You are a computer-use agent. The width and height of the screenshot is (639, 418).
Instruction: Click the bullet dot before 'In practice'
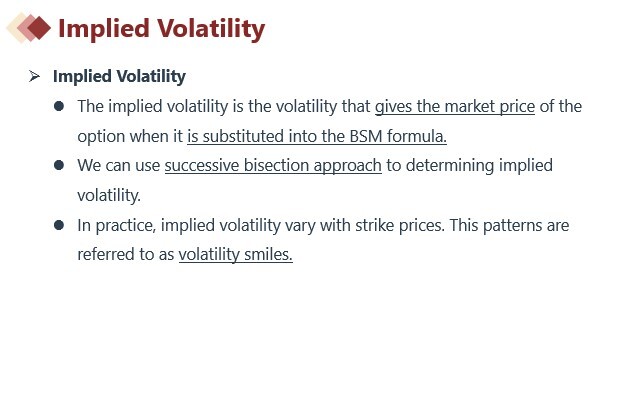tap(59, 225)
